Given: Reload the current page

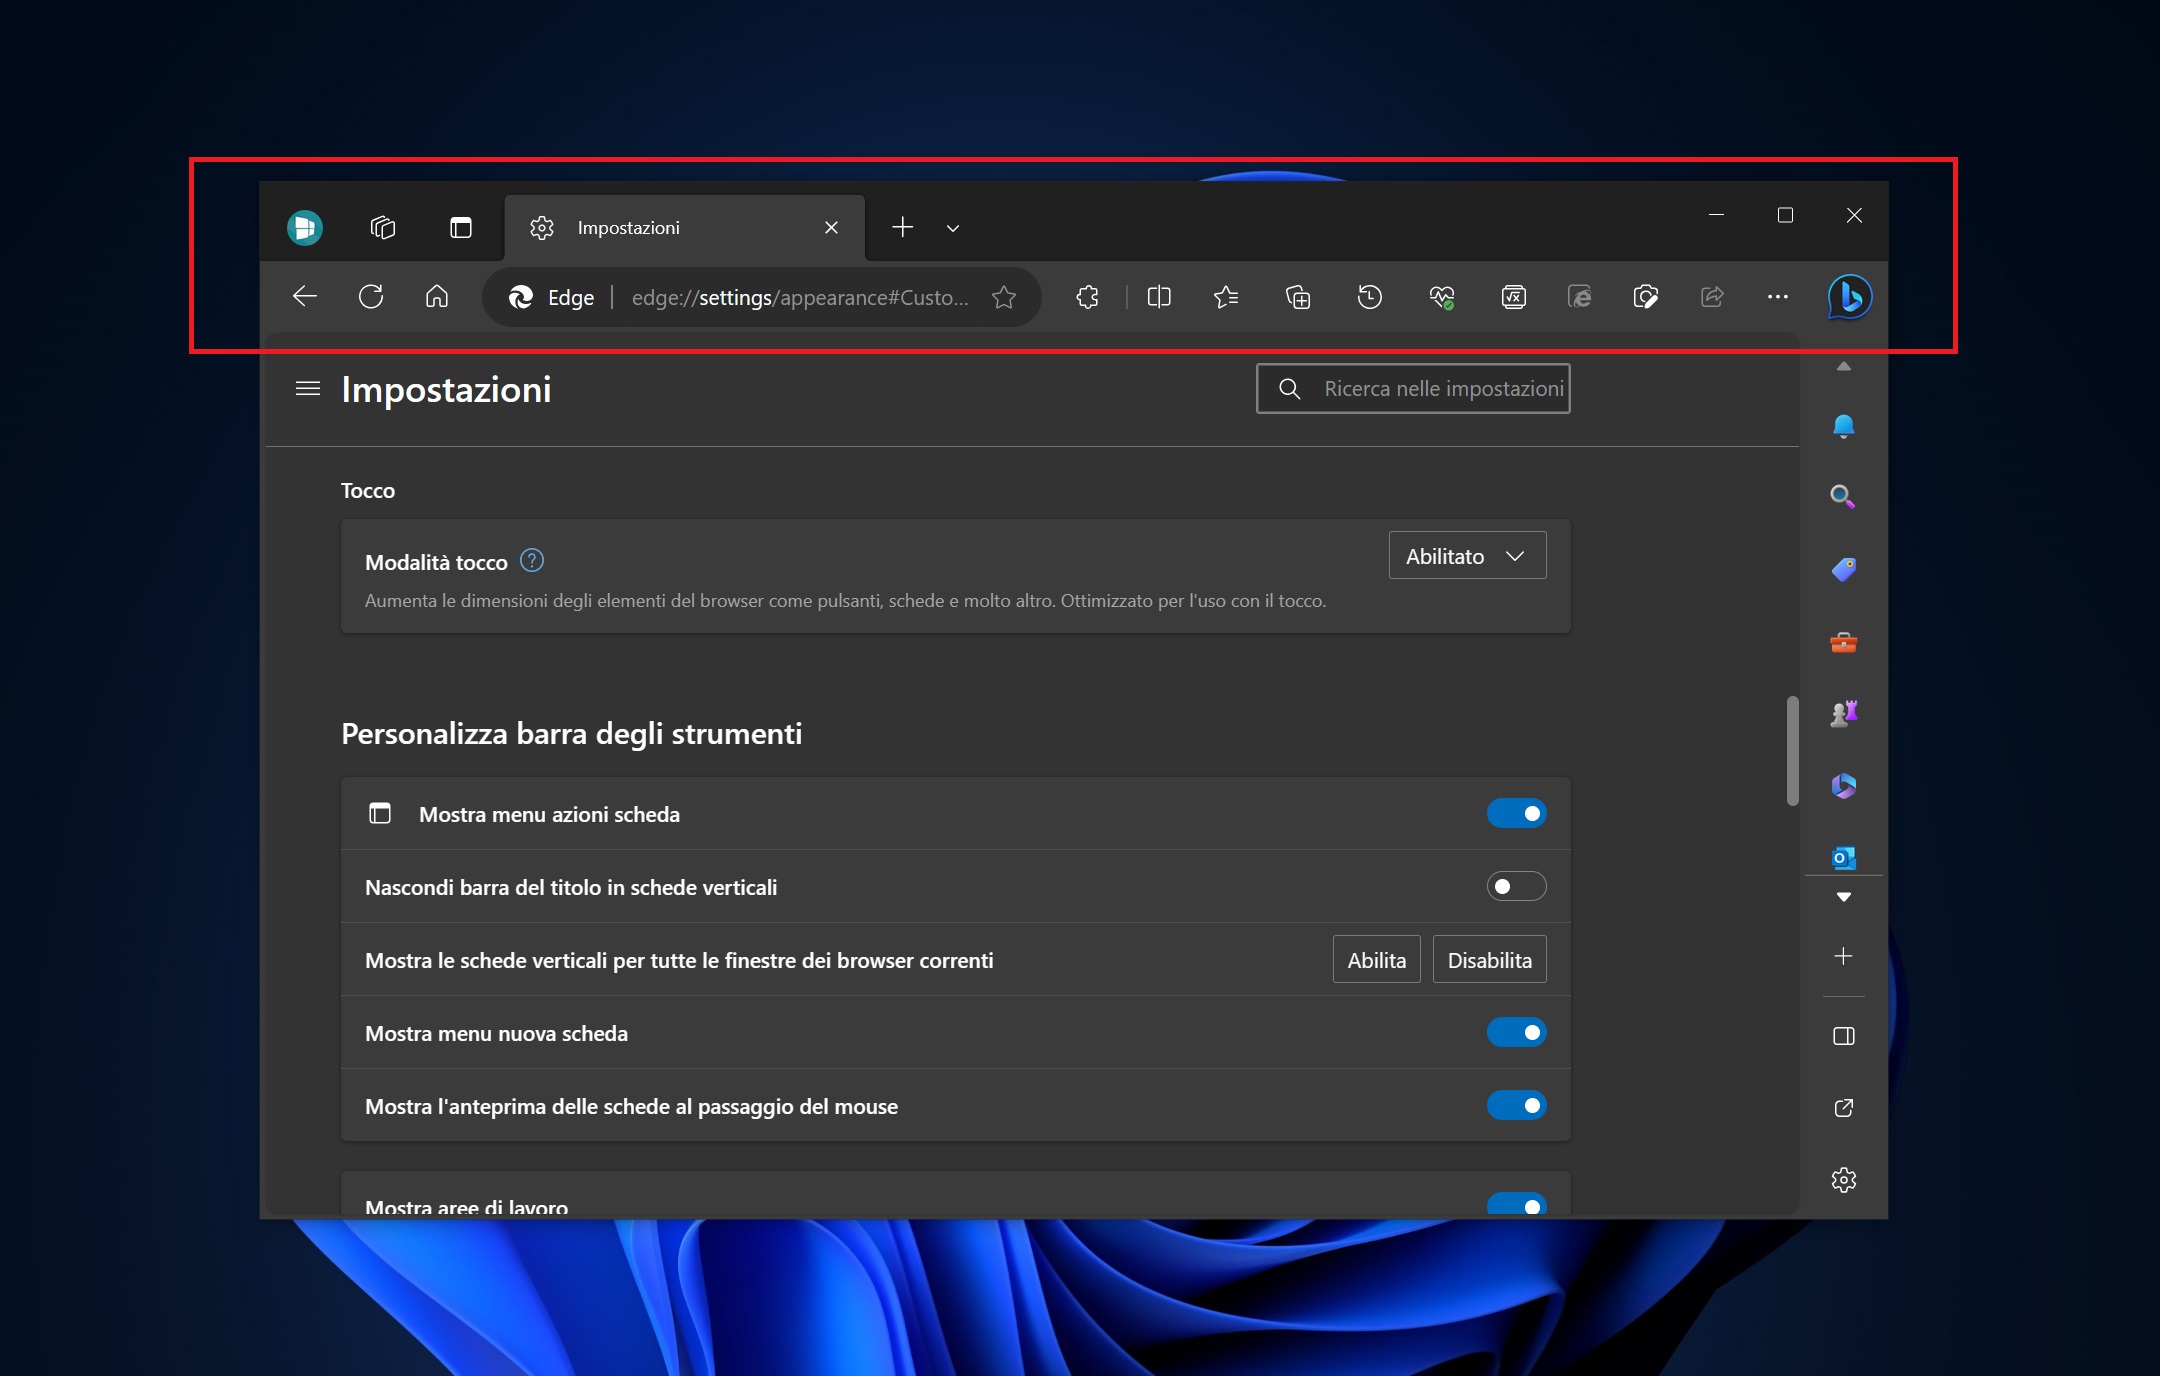Looking at the screenshot, I should click(x=371, y=296).
